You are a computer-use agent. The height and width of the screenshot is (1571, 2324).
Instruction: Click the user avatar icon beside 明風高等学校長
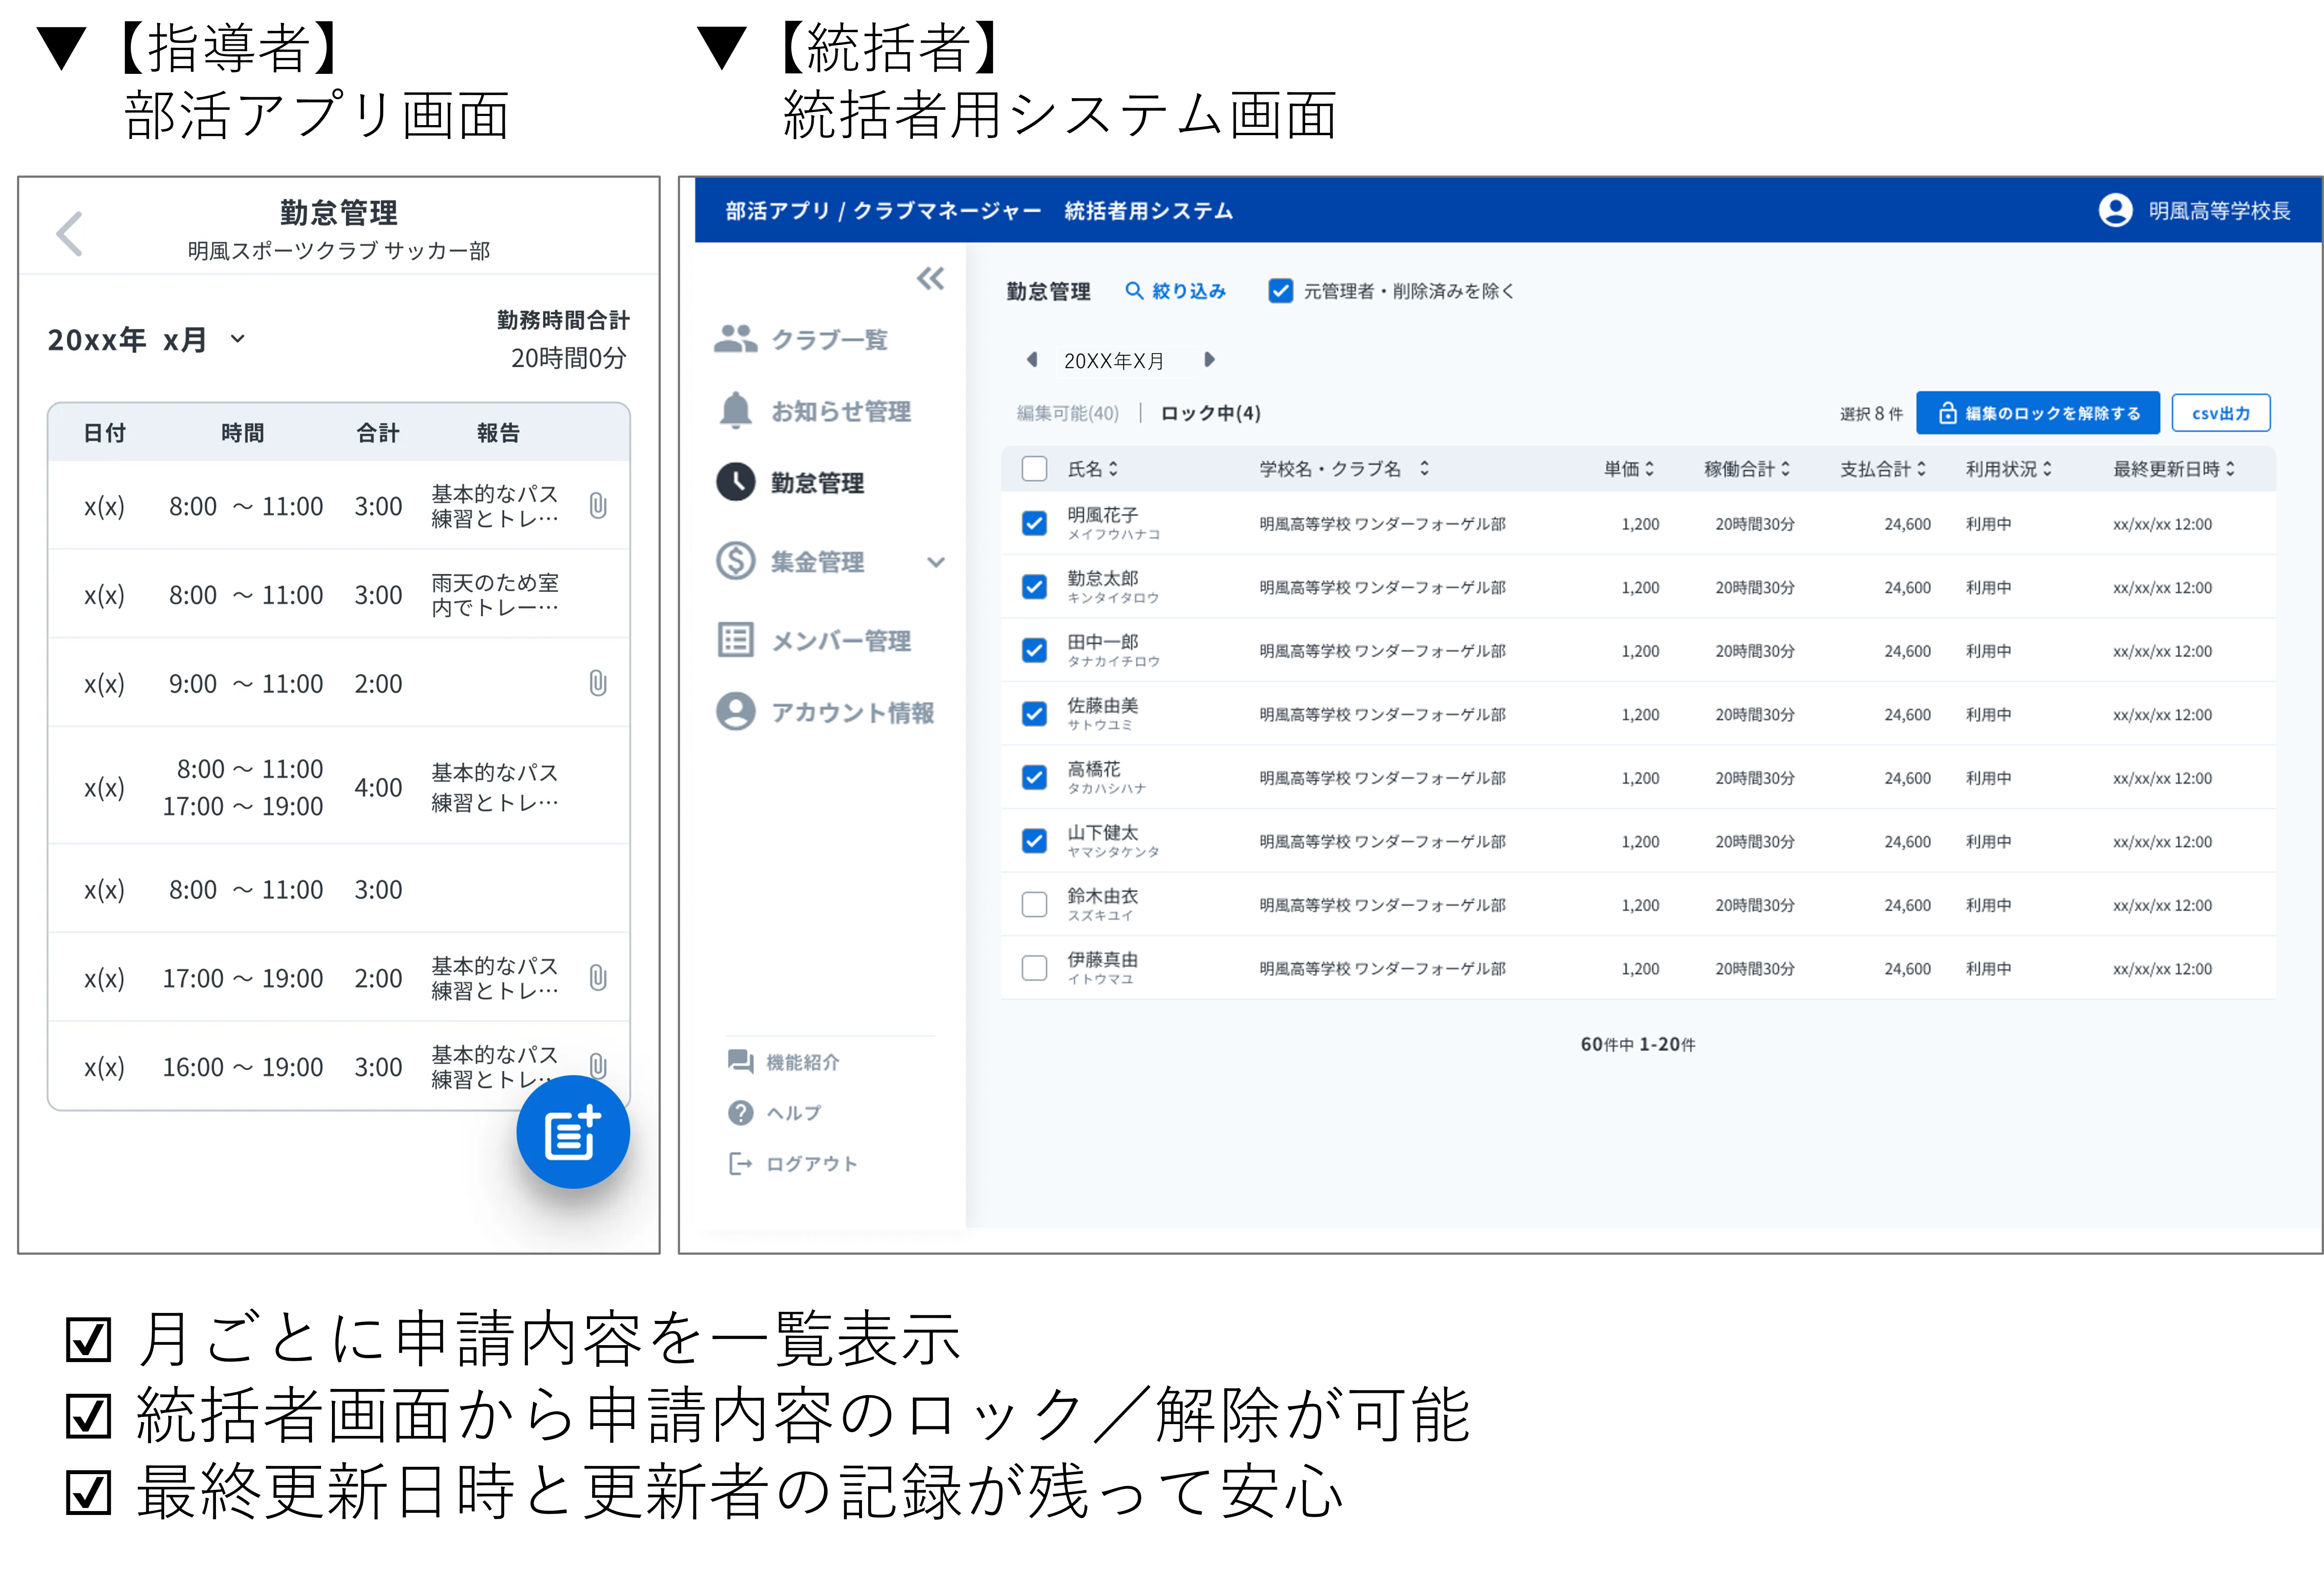[2115, 210]
